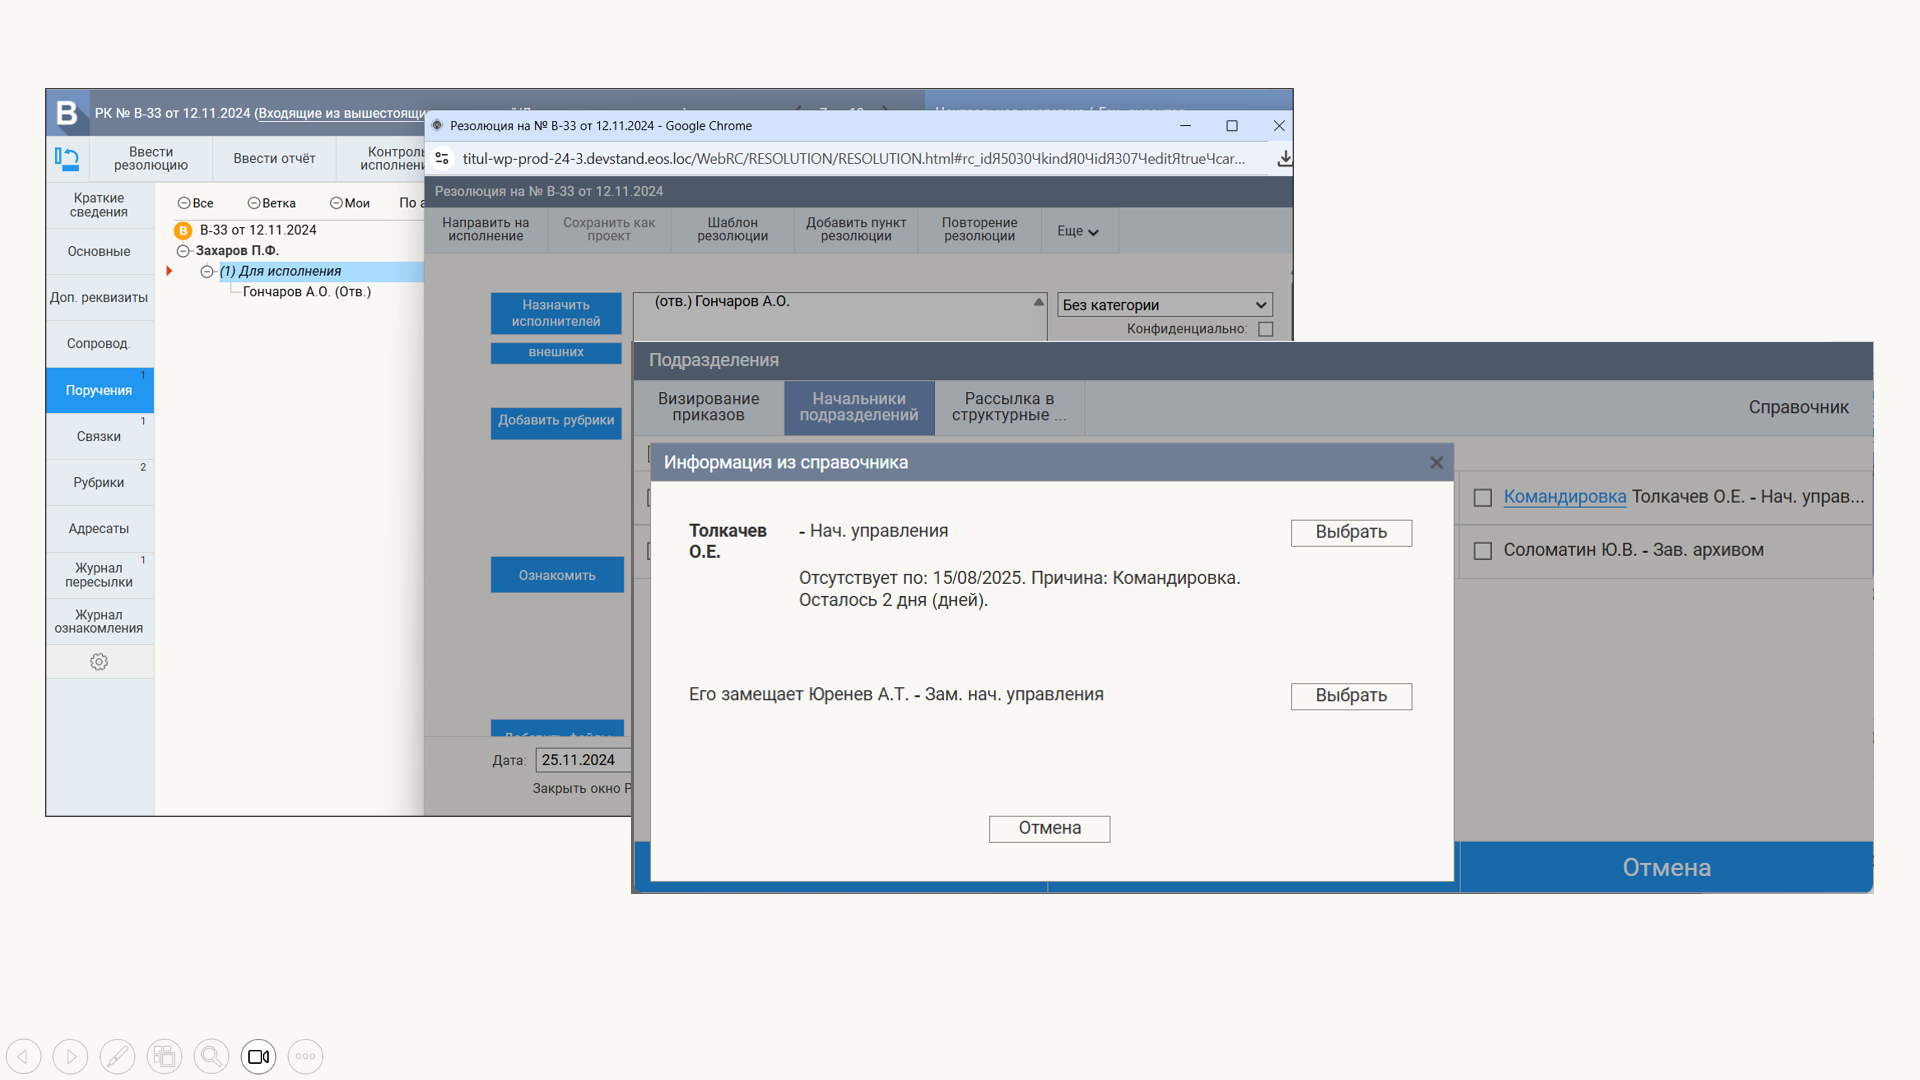Click the camera icon in slideshow controls

point(258,1056)
